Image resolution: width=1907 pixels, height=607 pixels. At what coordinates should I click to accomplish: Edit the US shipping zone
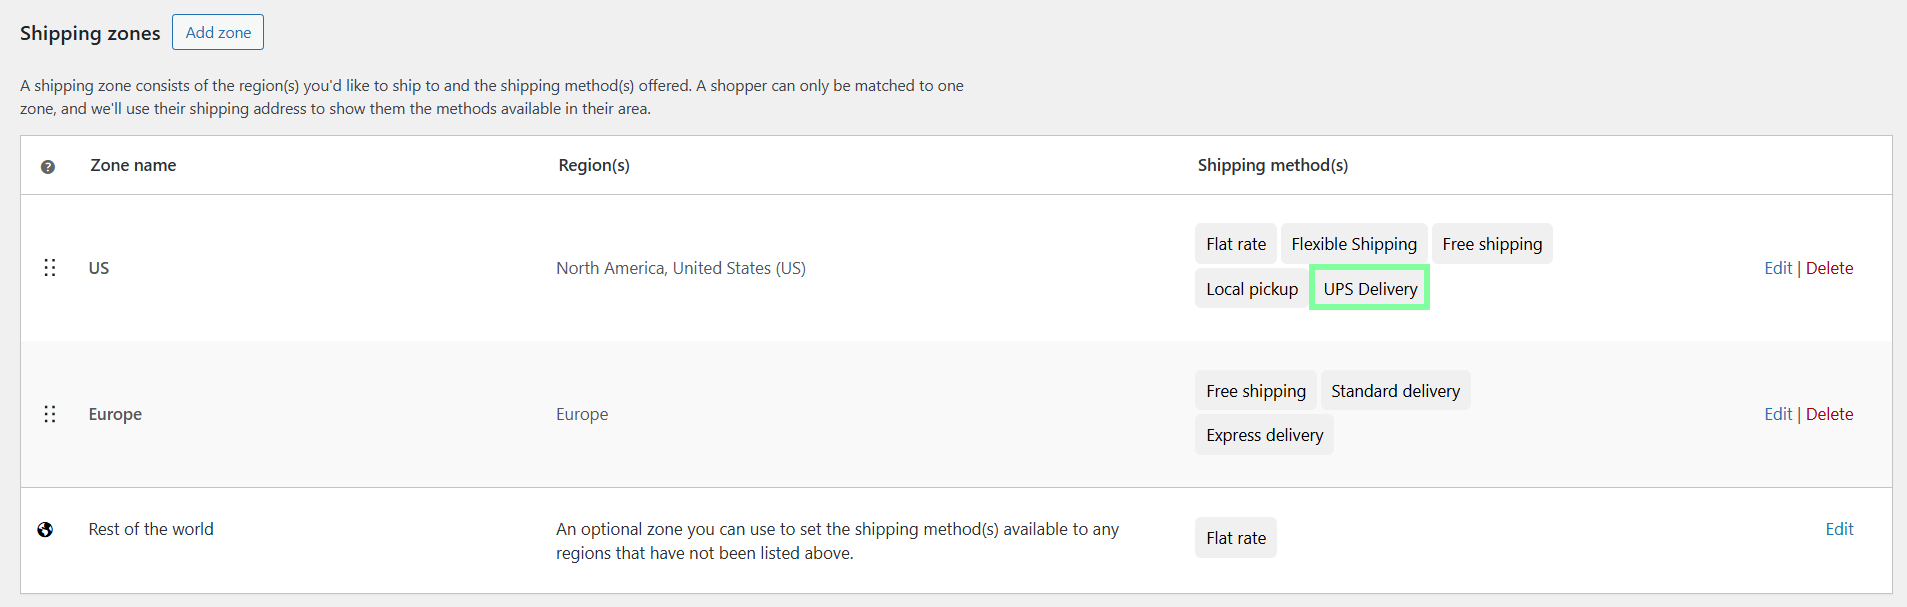pyautogui.click(x=1777, y=267)
